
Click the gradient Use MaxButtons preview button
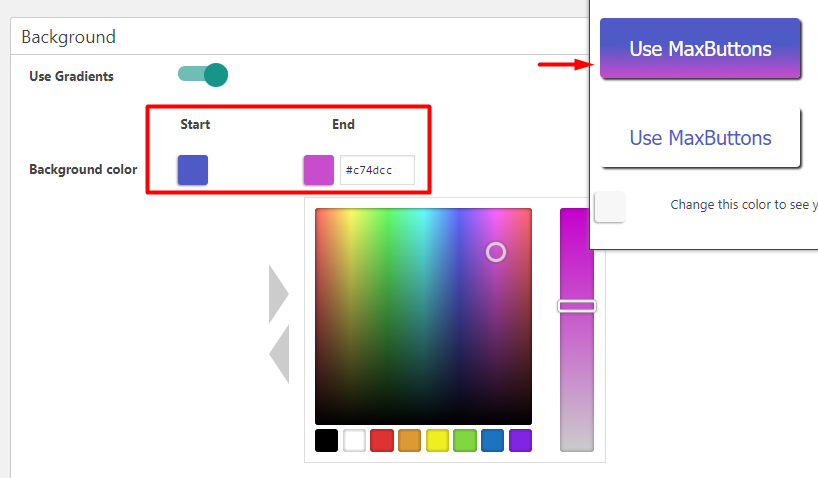[x=700, y=49]
